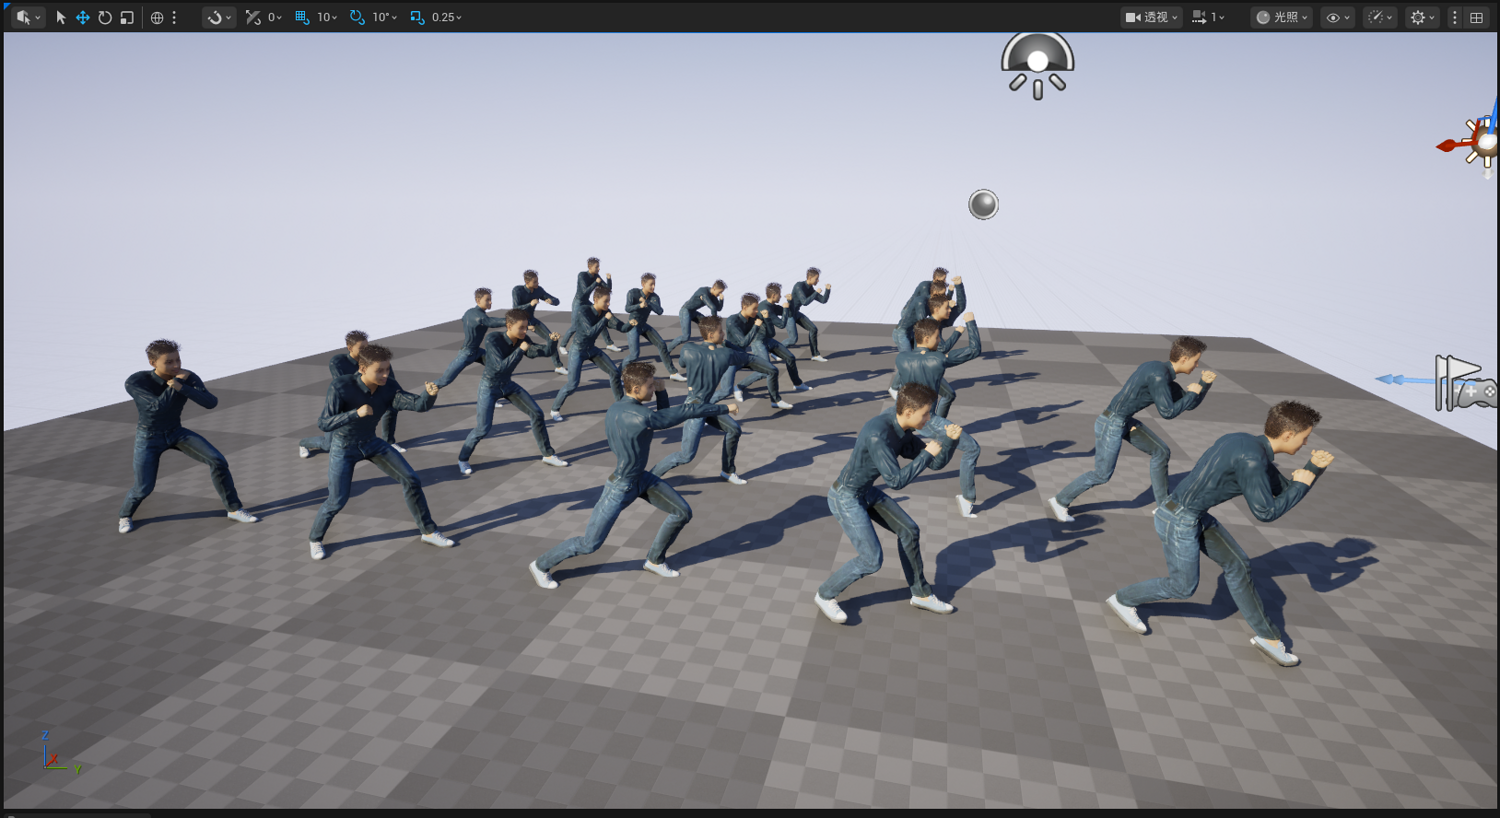This screenshot has height=818, width=1500.
Task: Open the 10° rotation snap angle dropdown
Action: [x=385, y=17]
